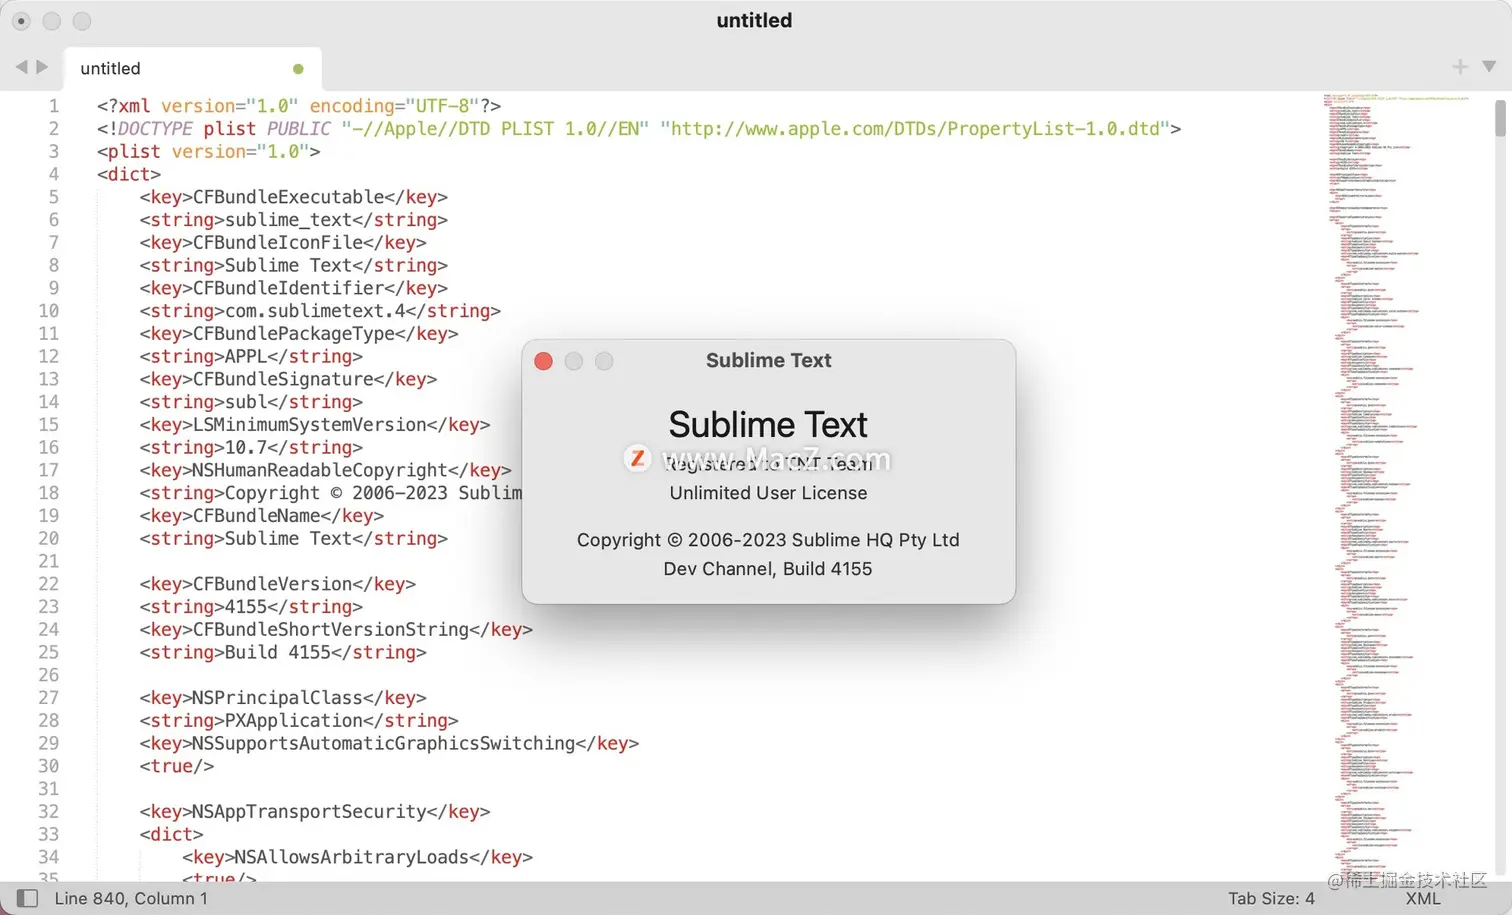Click line number 21 in the gutter
This screenshot has width=1512, height=915.
pos(49,561)
